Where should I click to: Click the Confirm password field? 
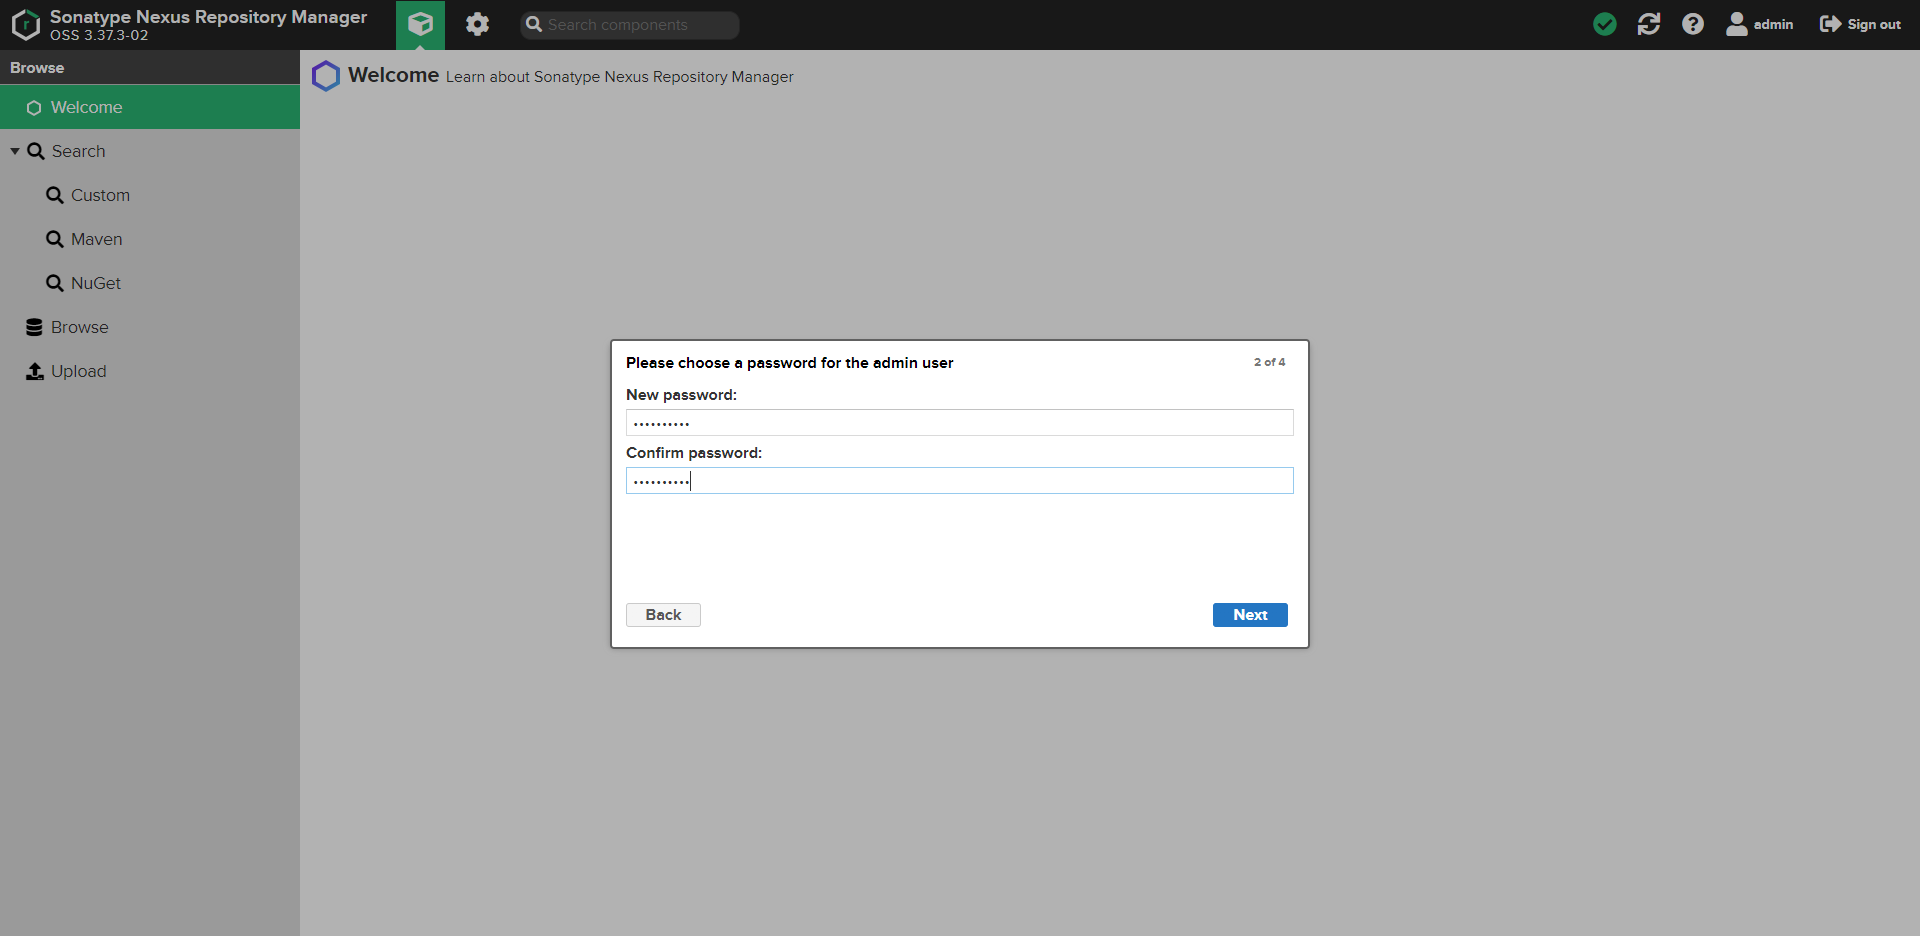tap(960, 481)
